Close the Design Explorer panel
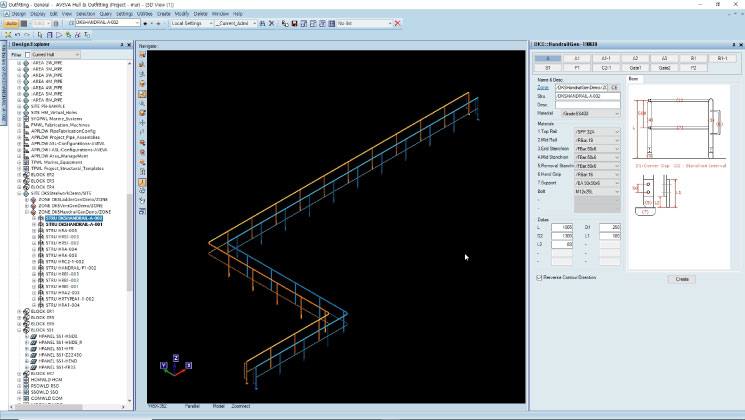745x420 pixels. pos(129,45)
